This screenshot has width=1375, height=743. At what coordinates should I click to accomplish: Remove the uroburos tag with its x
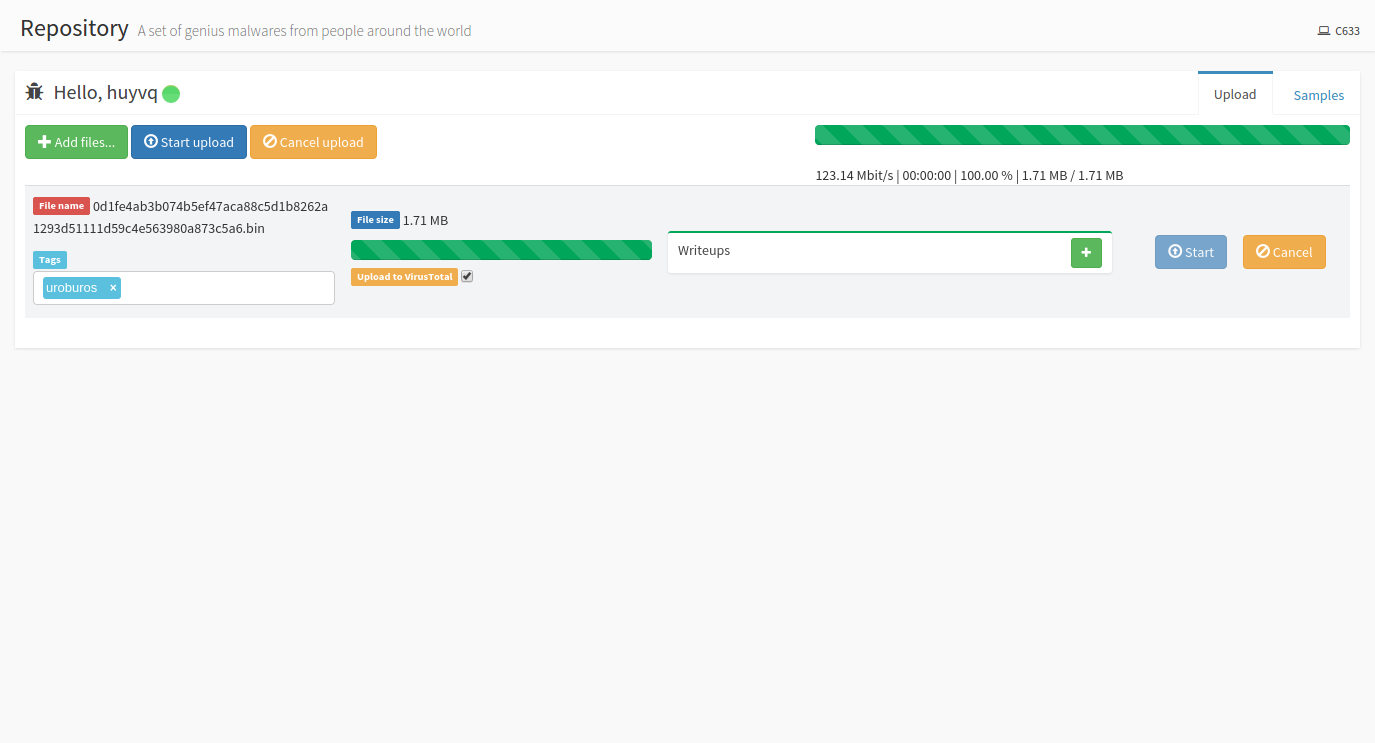click(x=113, y=288)
